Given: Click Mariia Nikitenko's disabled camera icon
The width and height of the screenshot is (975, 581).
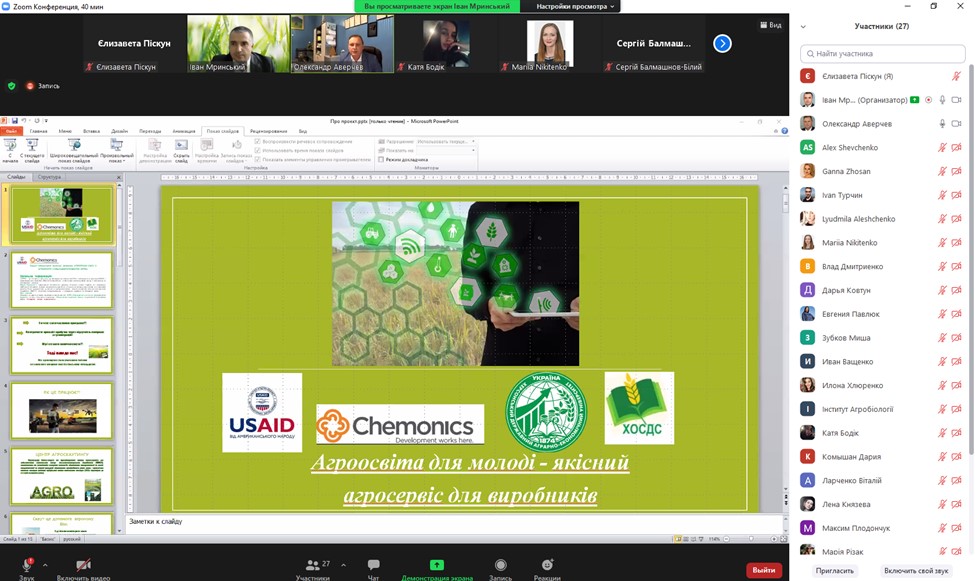Looking at the screenshot, I should 956,243.
